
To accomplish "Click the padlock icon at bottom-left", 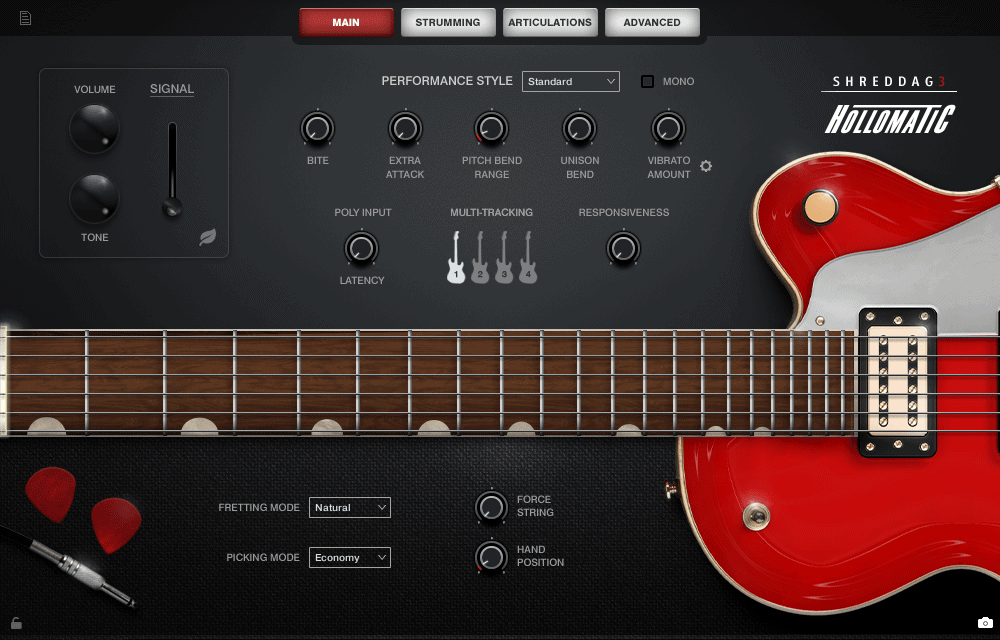I will point(16,623).
